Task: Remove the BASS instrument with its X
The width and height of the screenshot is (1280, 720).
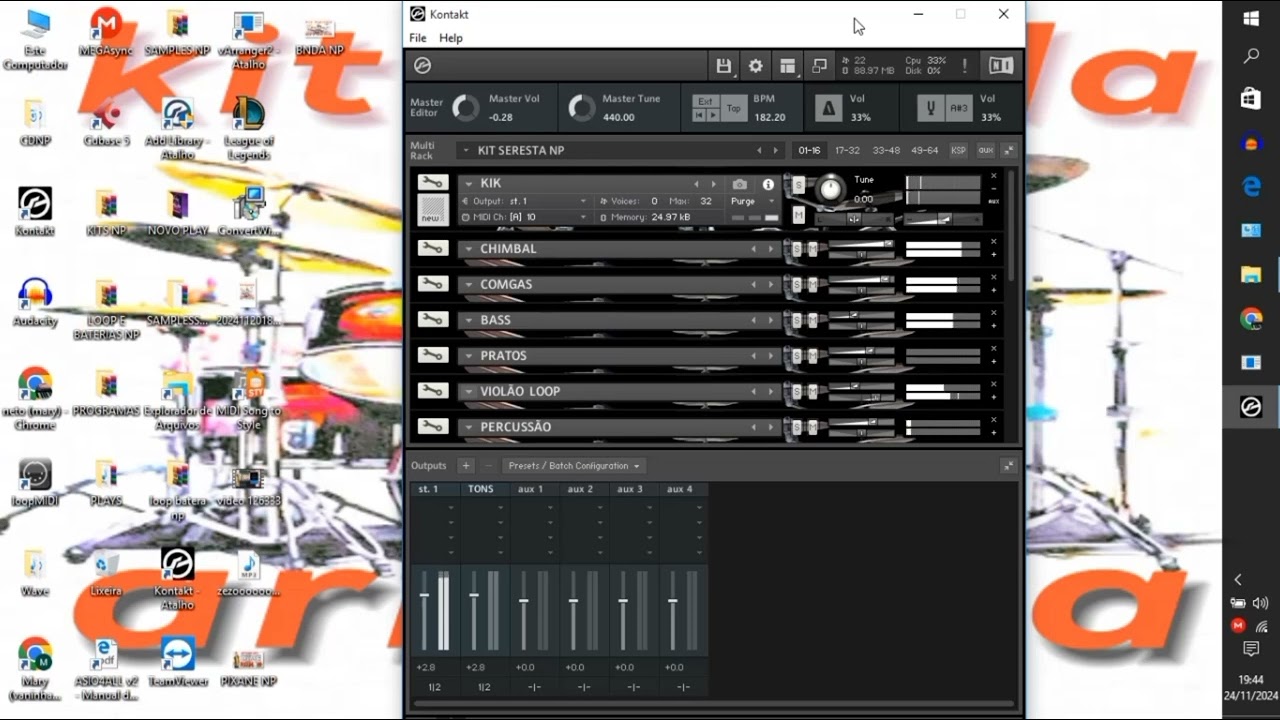Action: (x=994, y=313)
